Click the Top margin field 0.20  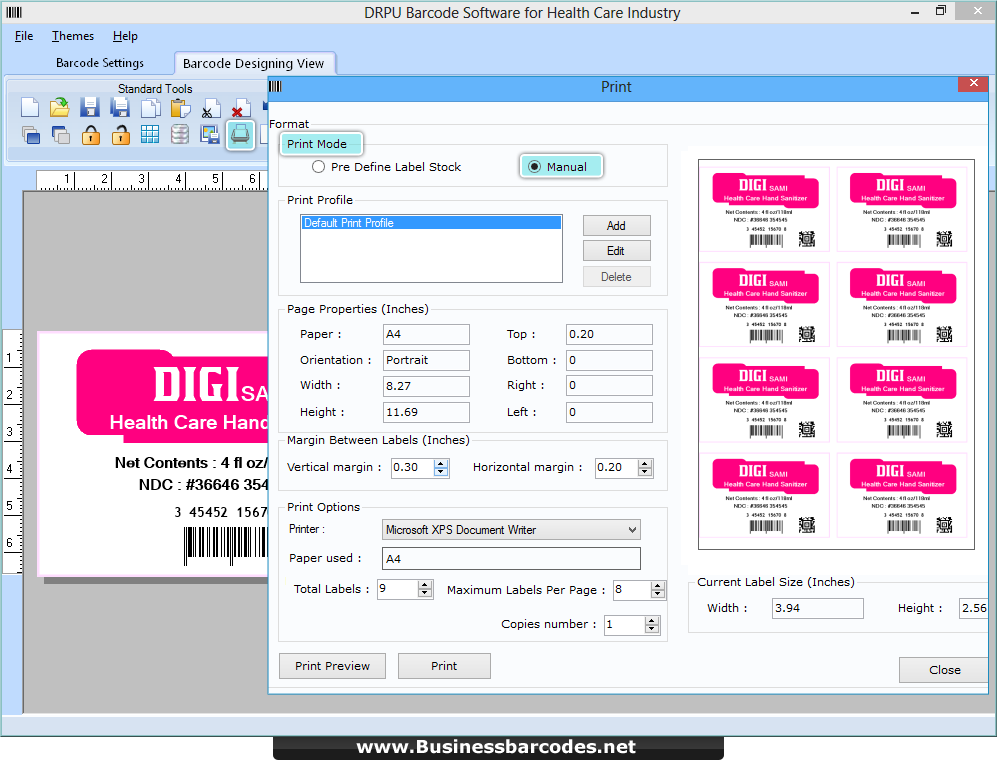[609, 334]
